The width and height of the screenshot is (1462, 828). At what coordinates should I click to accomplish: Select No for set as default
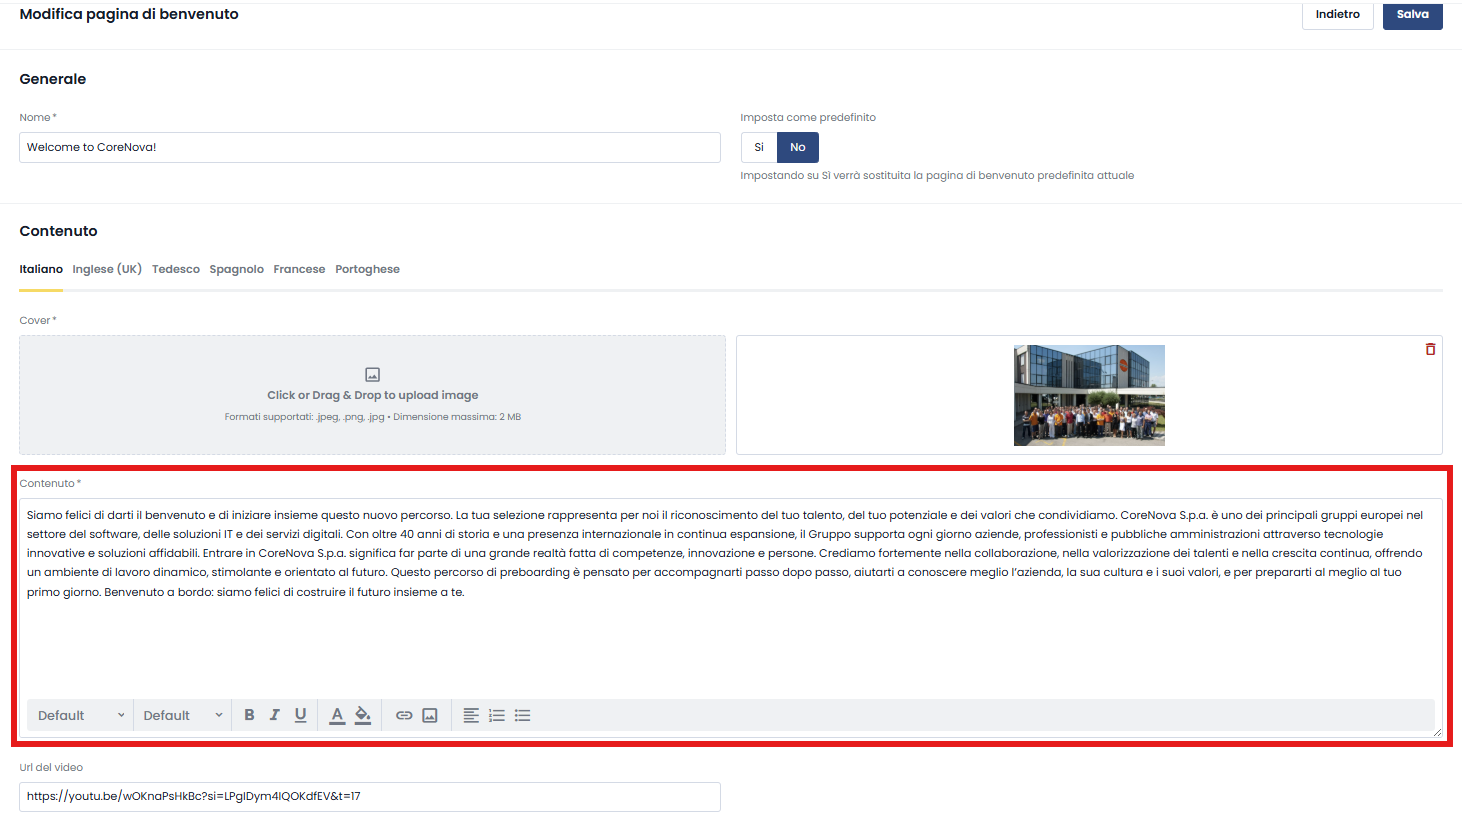point(798,147)
